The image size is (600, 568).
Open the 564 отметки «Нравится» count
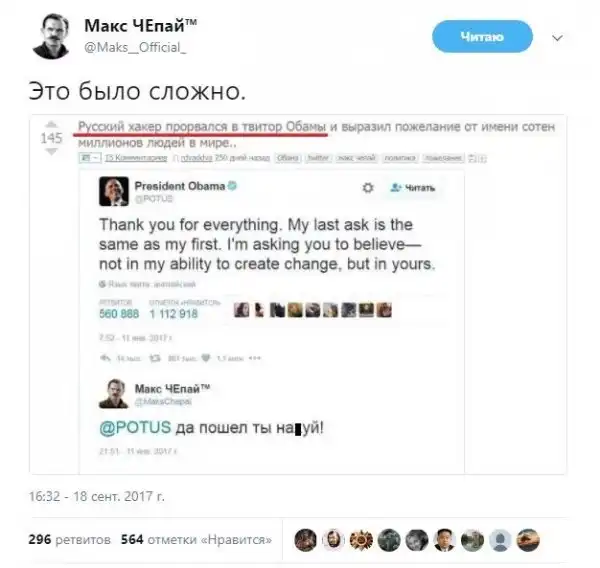(x=196, y=540)
